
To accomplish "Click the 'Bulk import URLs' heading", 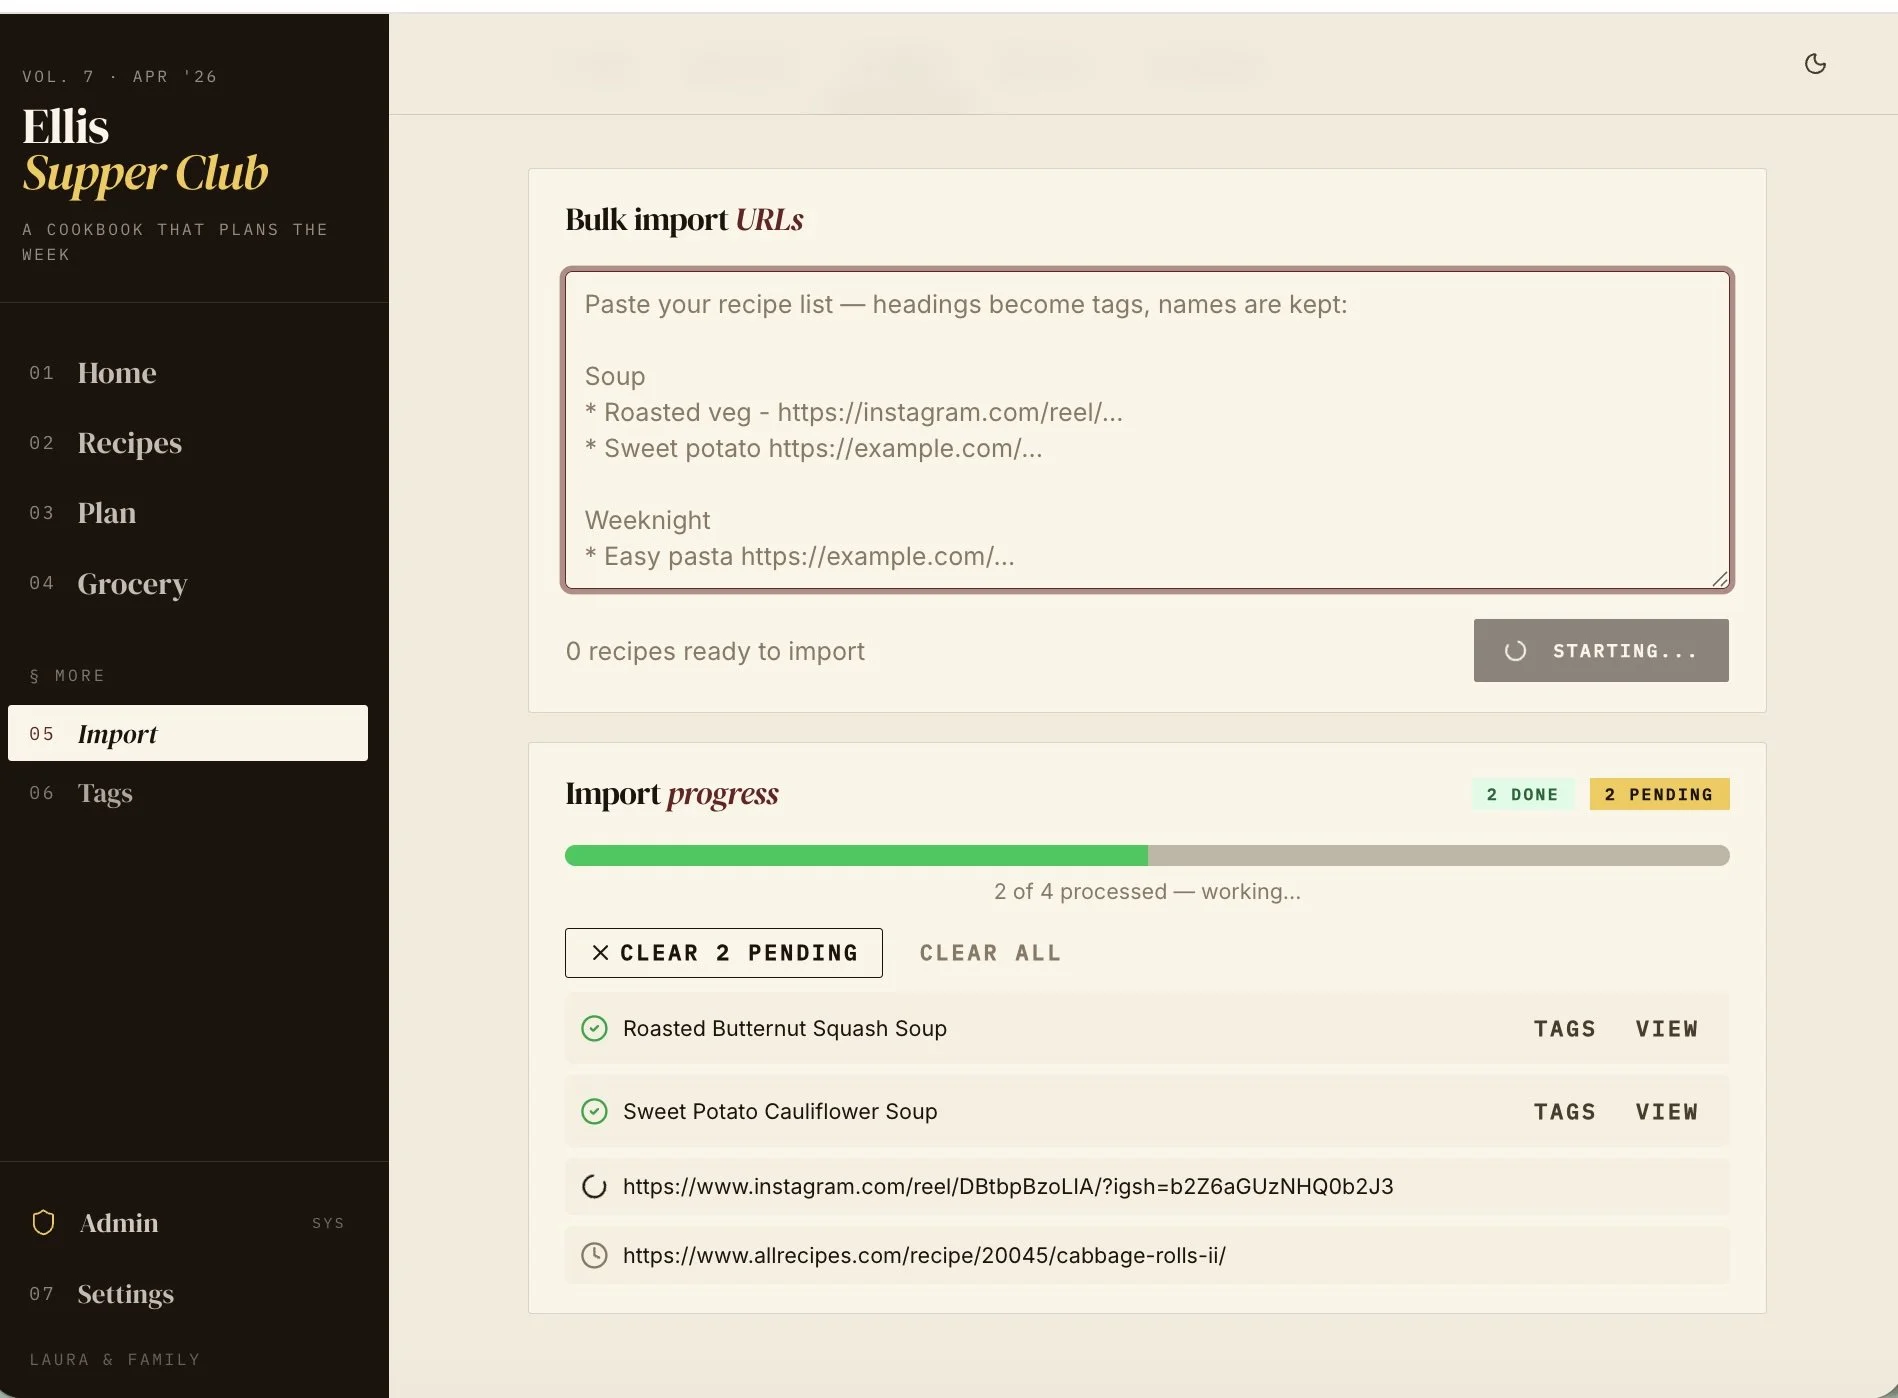I will tap(684, 219).
